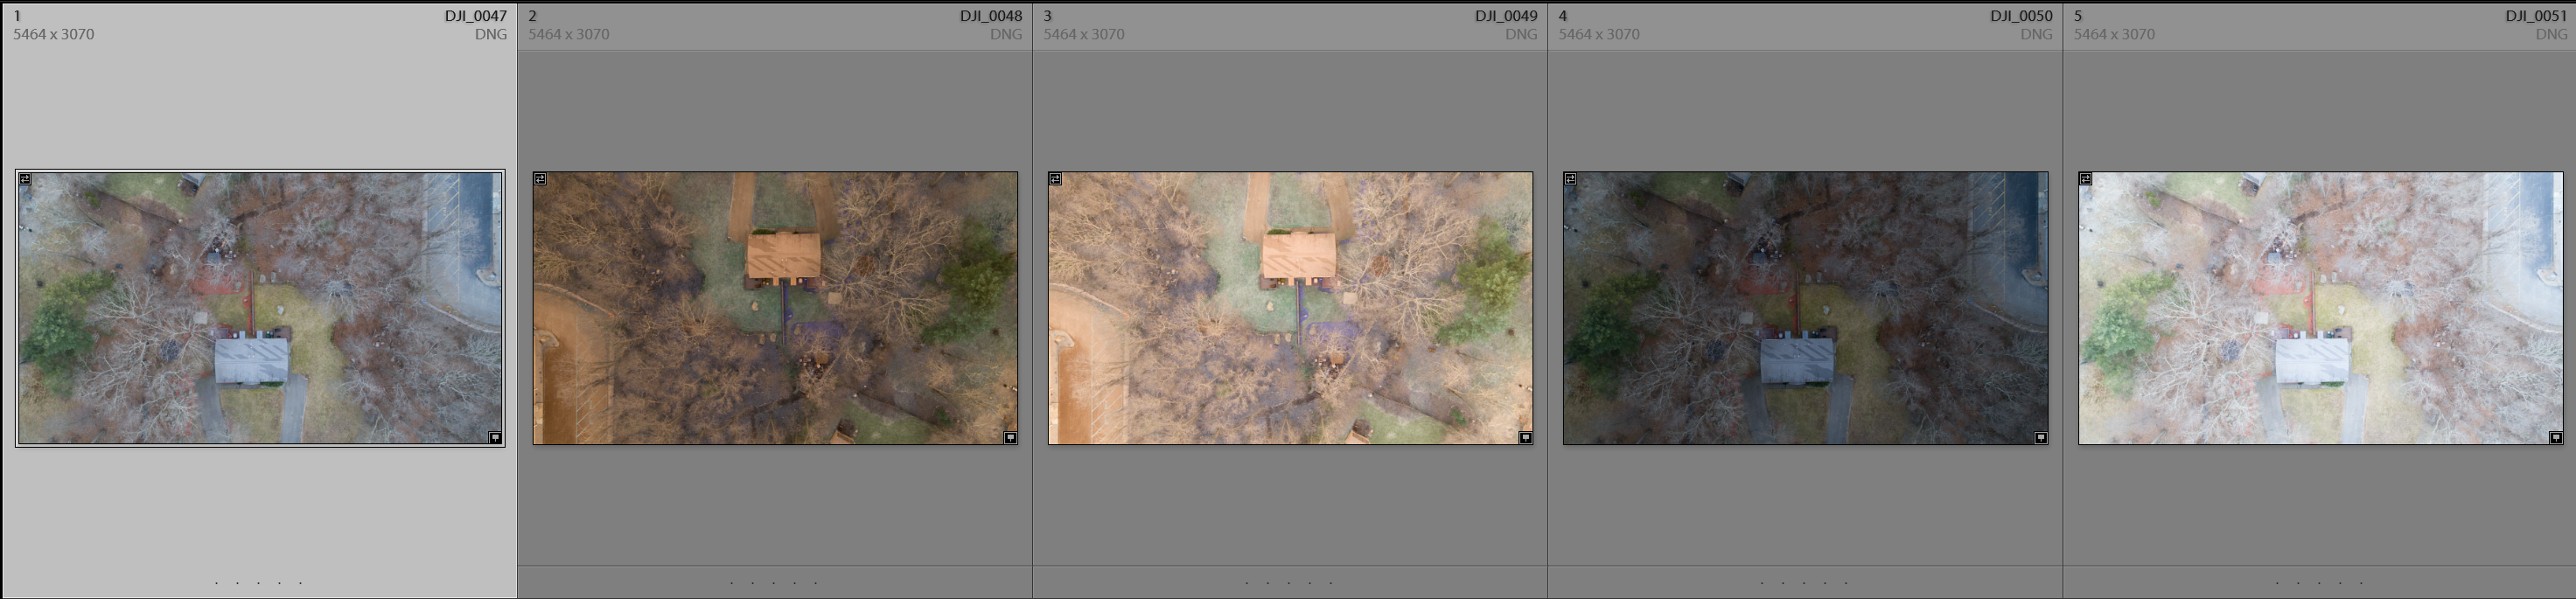
Task: Set one-star rating dot under DJI_0050
Action: tap(1762, 582)
